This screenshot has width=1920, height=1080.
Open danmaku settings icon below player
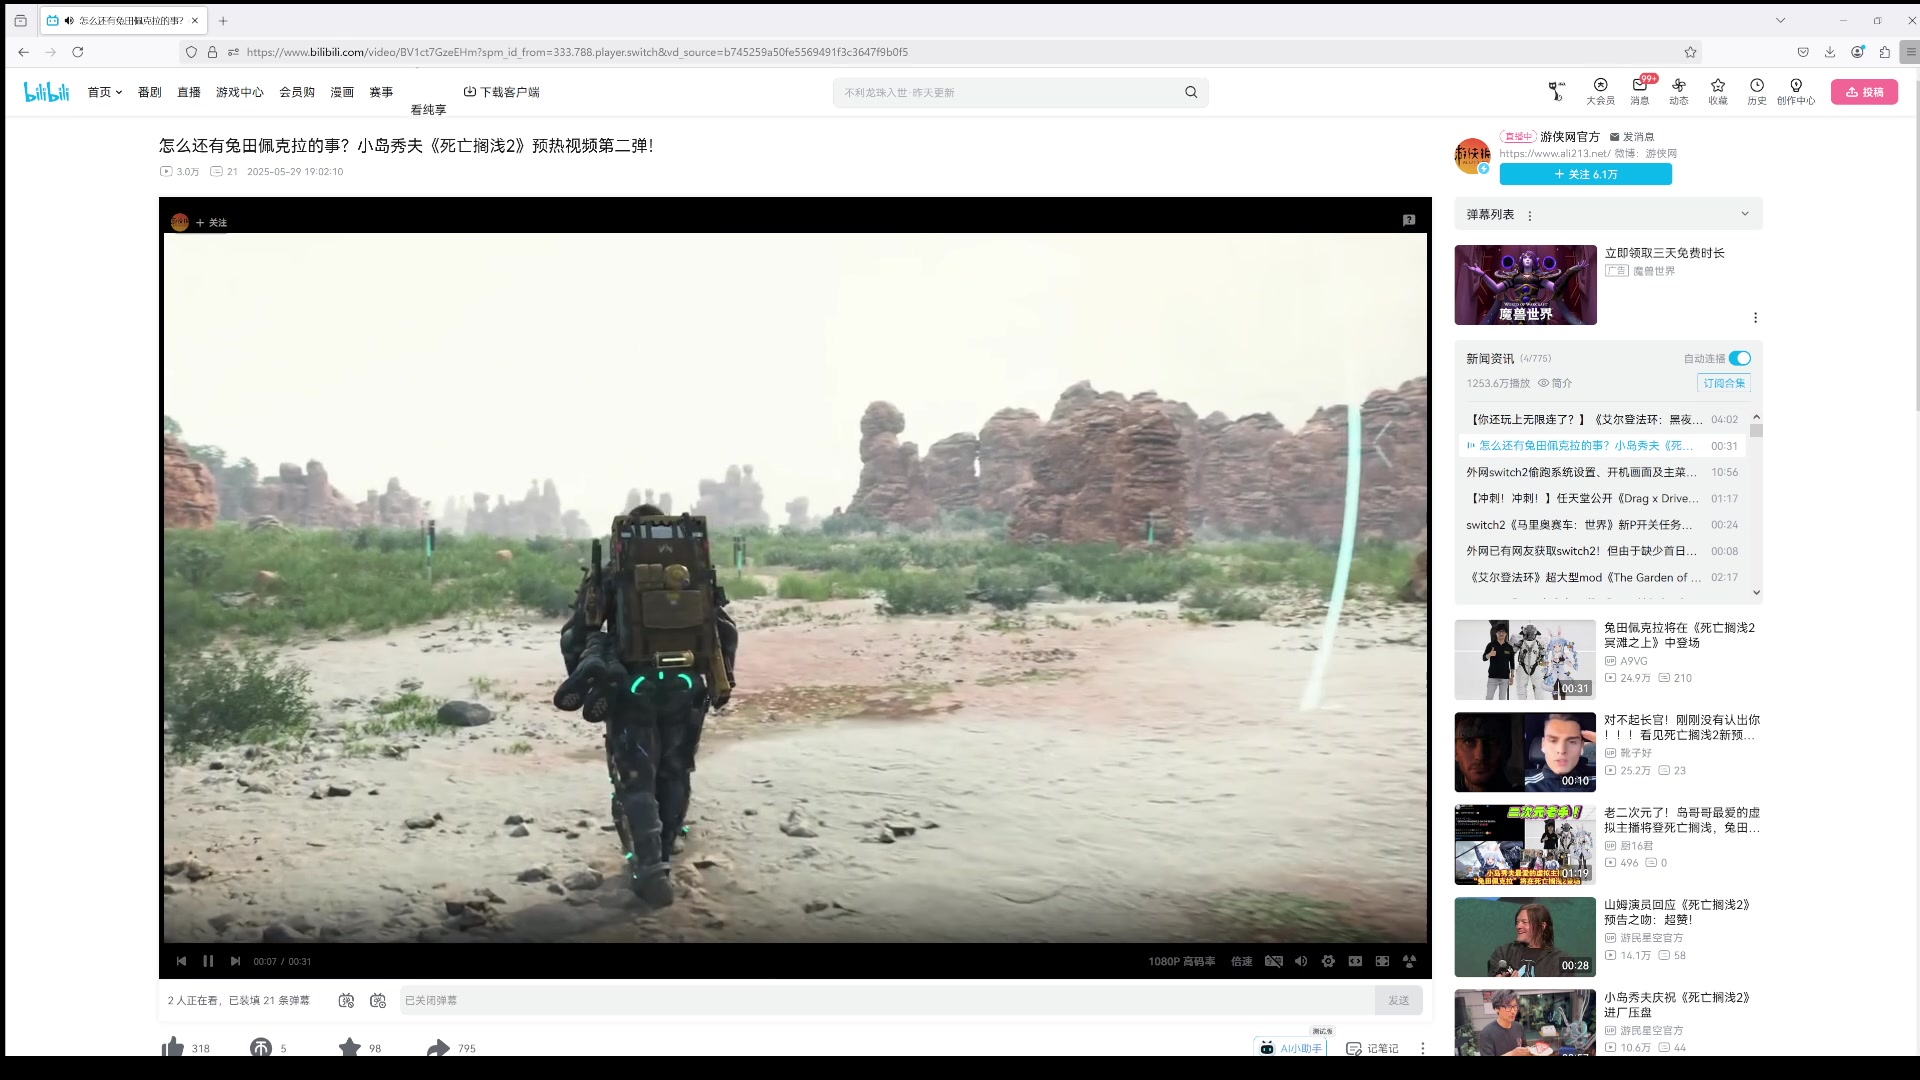click(378, 1000)
